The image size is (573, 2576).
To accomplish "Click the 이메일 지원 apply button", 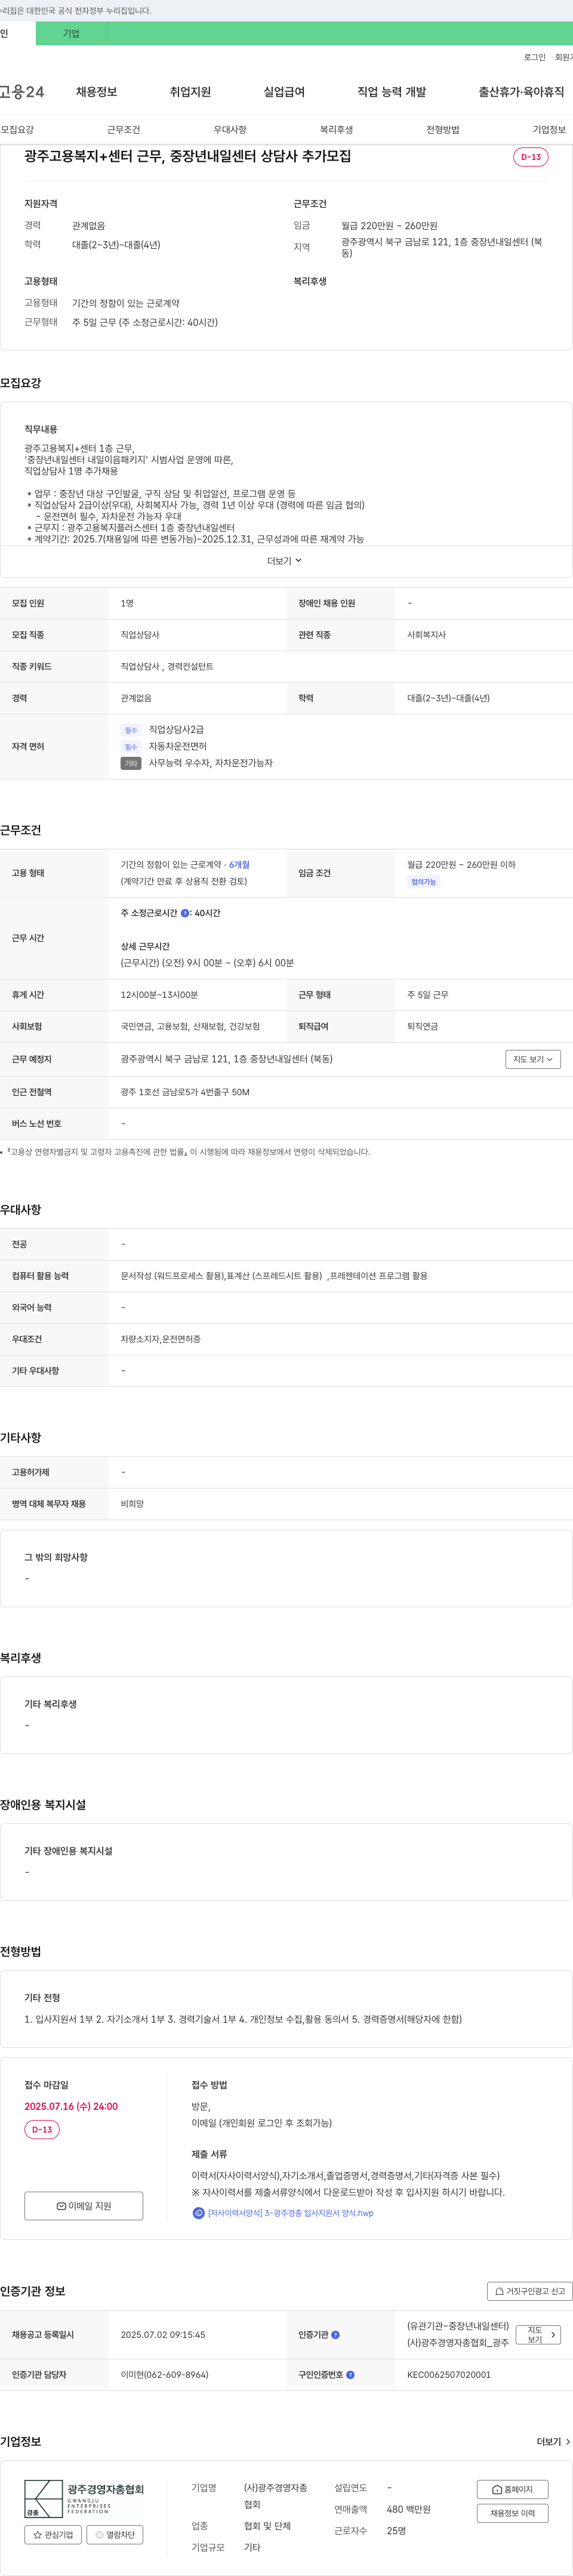I will [84, 2206].
